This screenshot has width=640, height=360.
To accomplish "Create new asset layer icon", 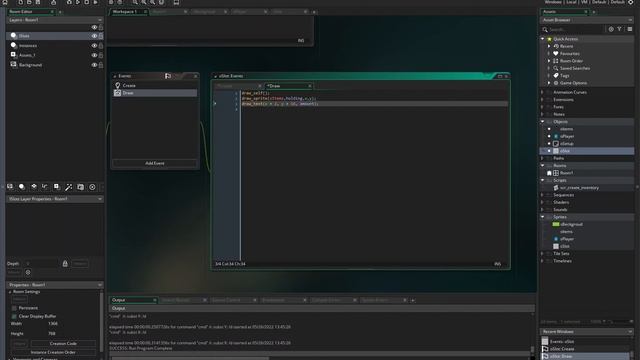I will coord(57,187).
